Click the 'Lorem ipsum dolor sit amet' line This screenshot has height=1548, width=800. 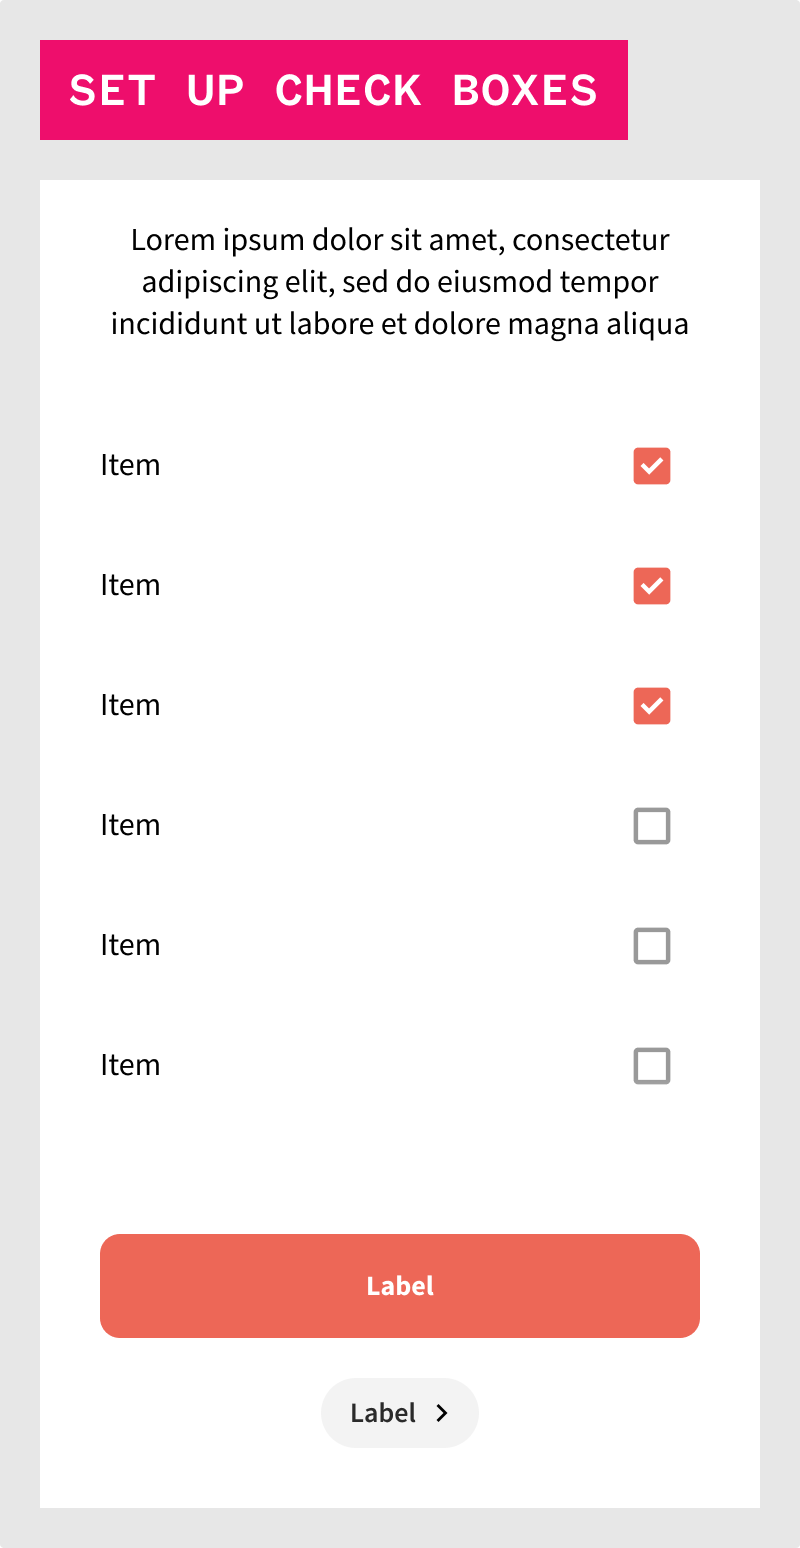click(x=400, y=241)
